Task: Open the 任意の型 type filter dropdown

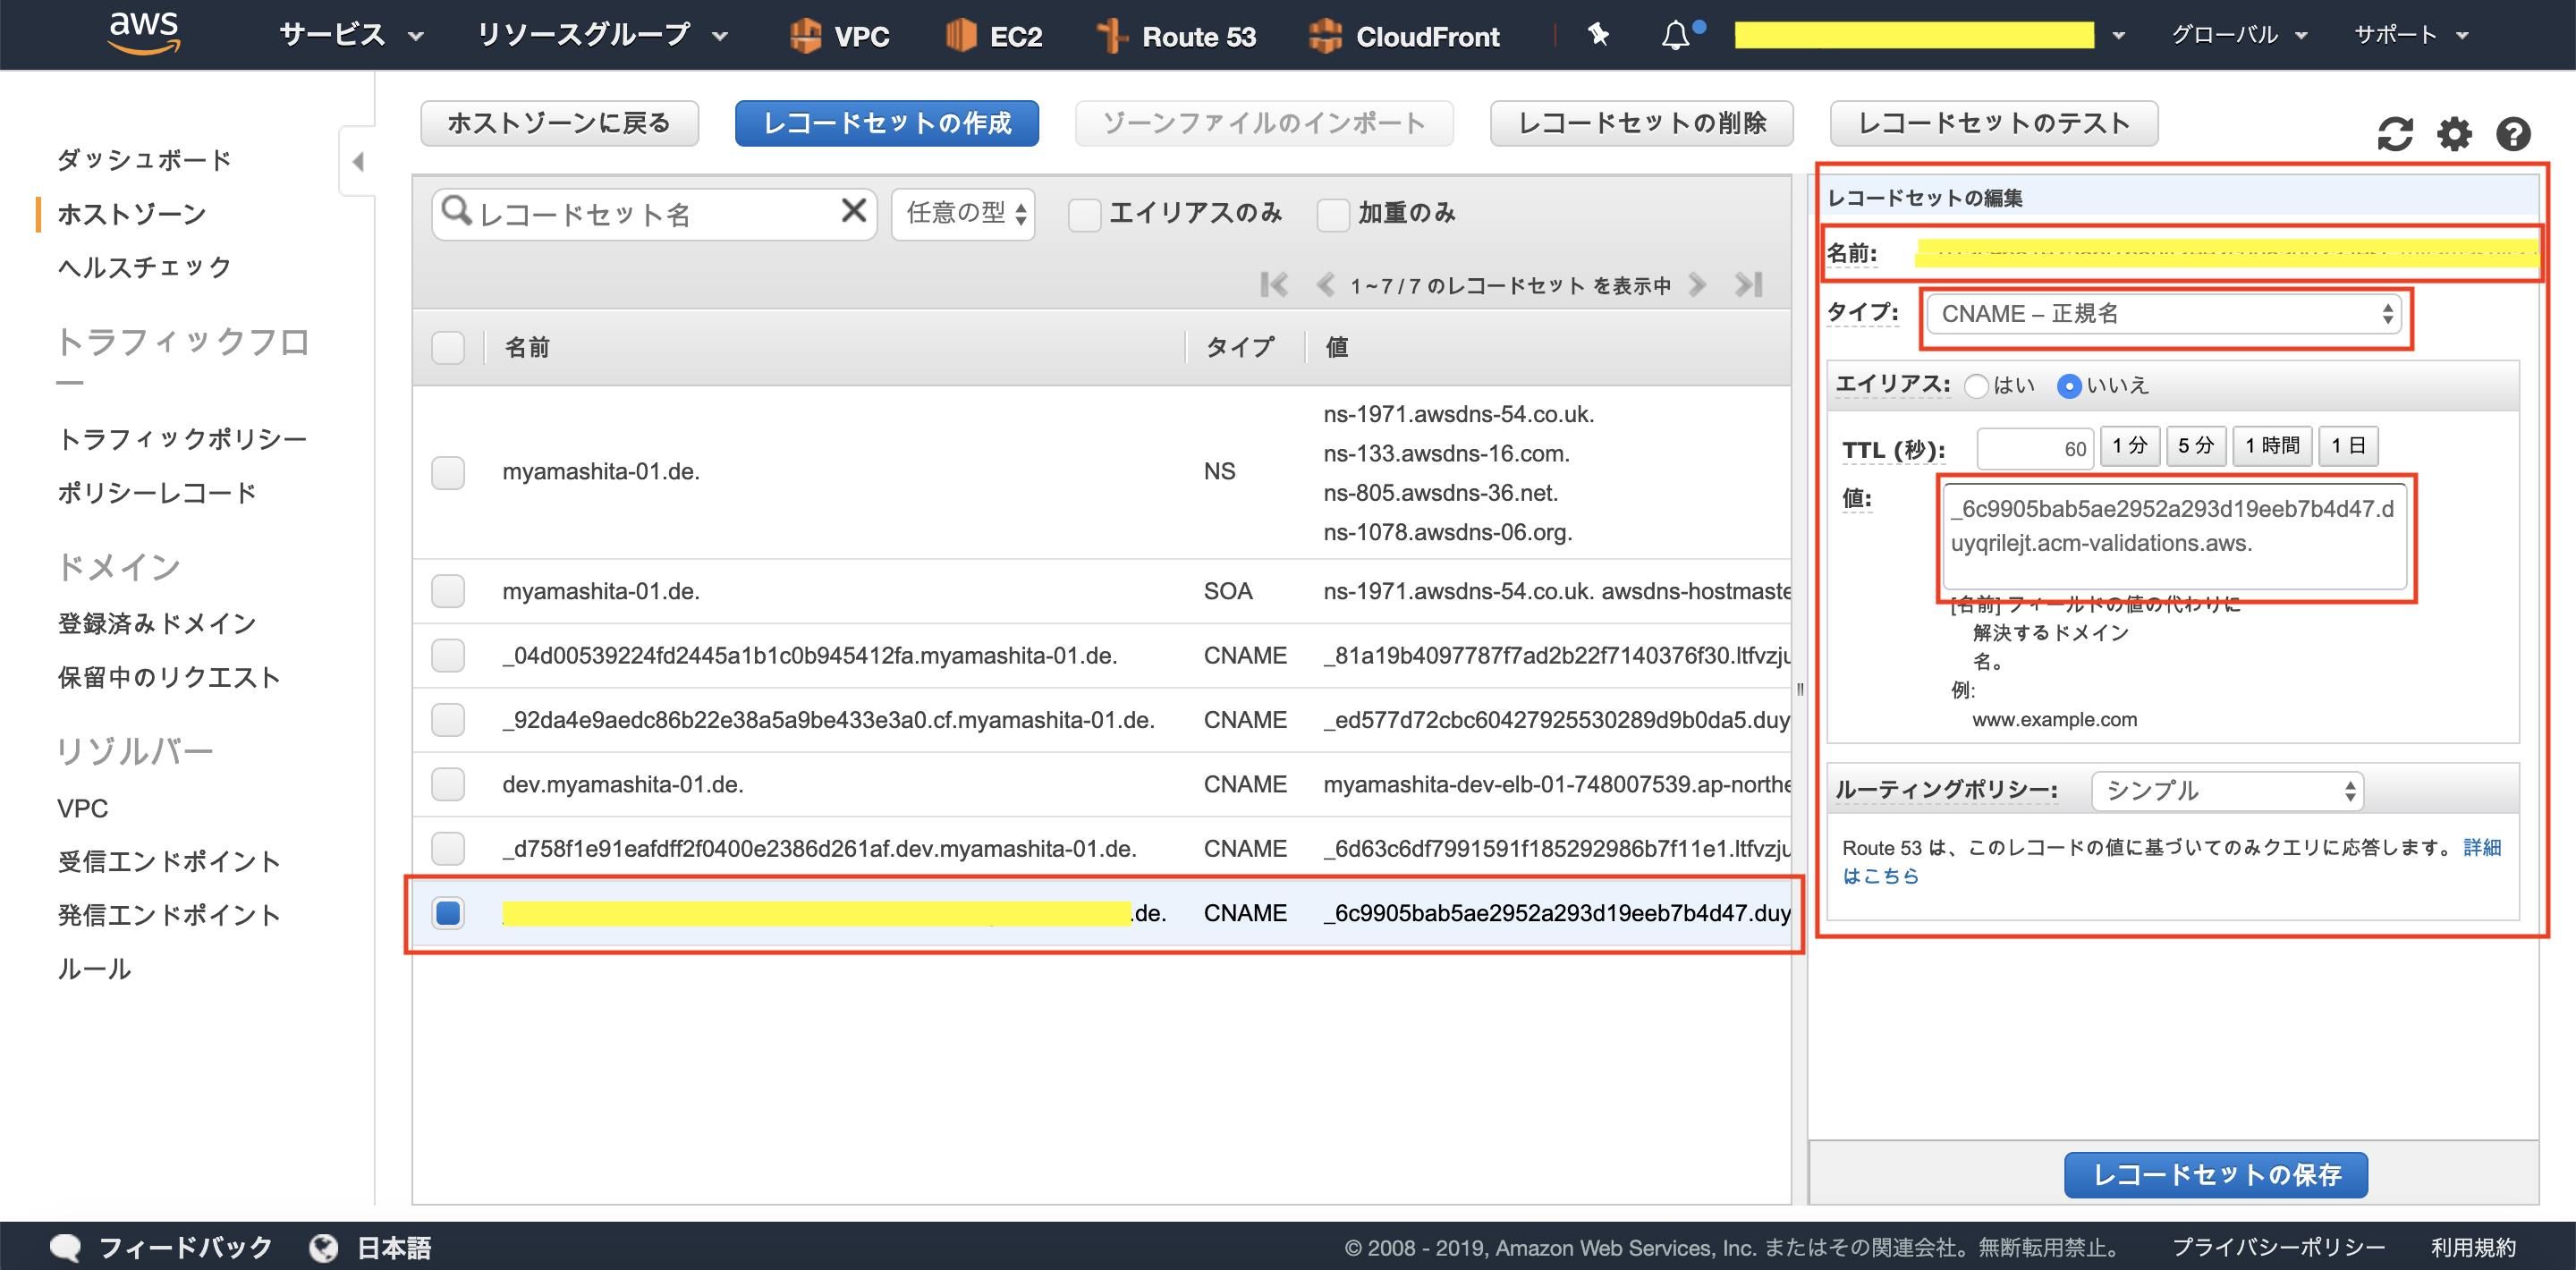Action: (x=963, y=214)
